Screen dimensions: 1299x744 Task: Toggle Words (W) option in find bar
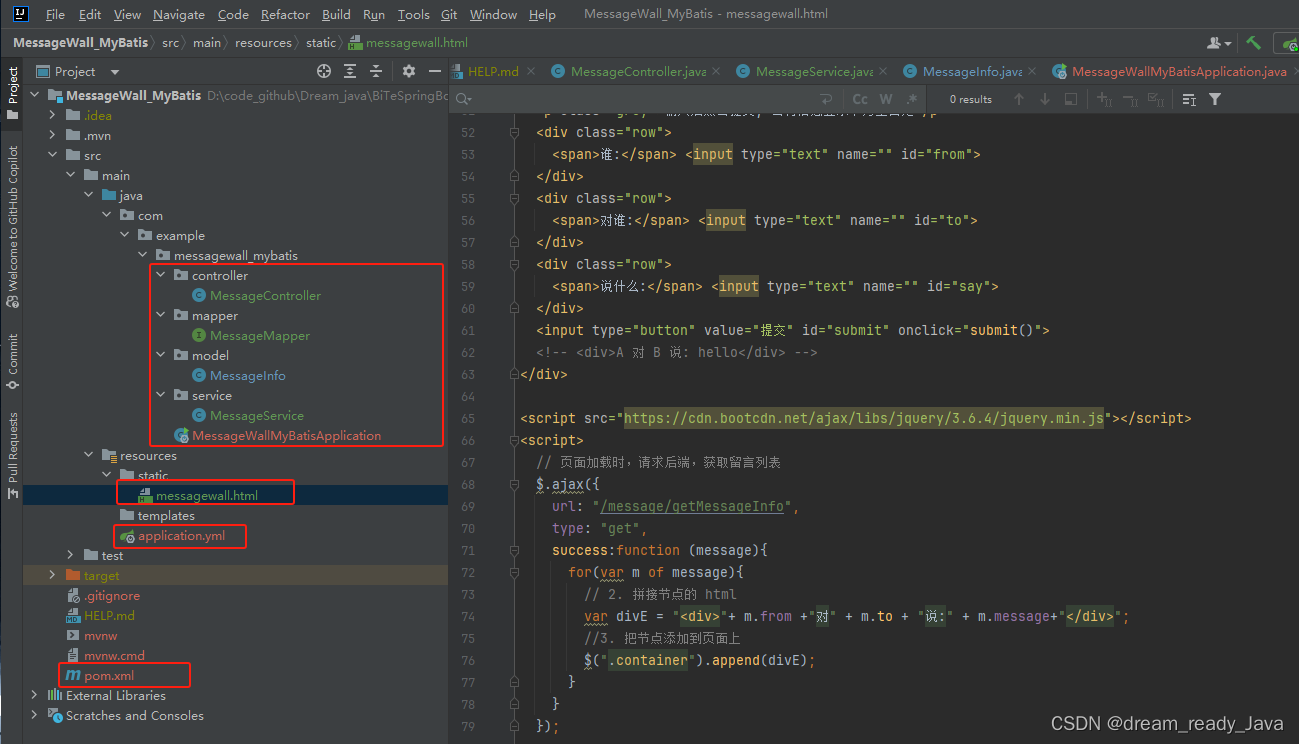pos(886,99)
